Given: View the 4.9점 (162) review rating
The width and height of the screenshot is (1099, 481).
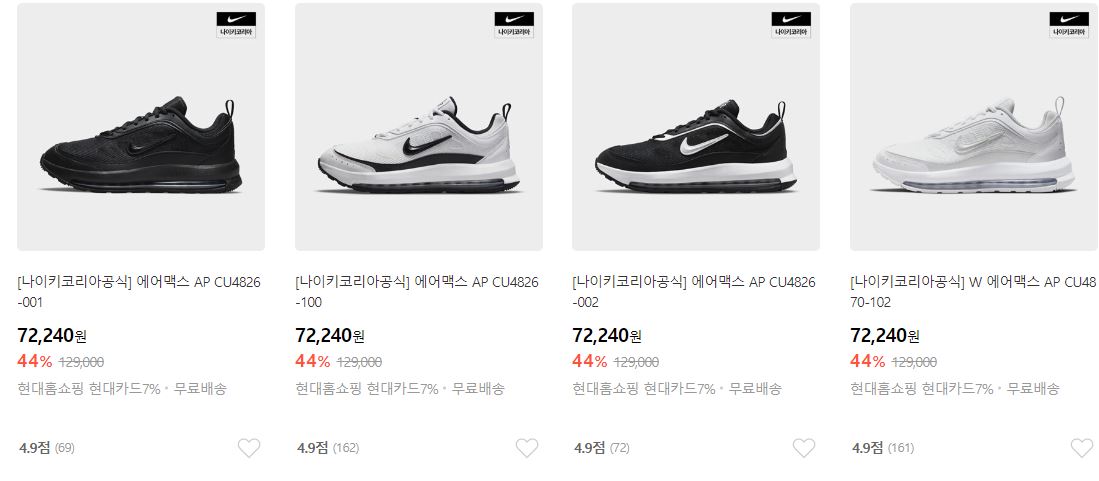Looking at the screenshot, I should pyautogui.click(x=327, y=448).
